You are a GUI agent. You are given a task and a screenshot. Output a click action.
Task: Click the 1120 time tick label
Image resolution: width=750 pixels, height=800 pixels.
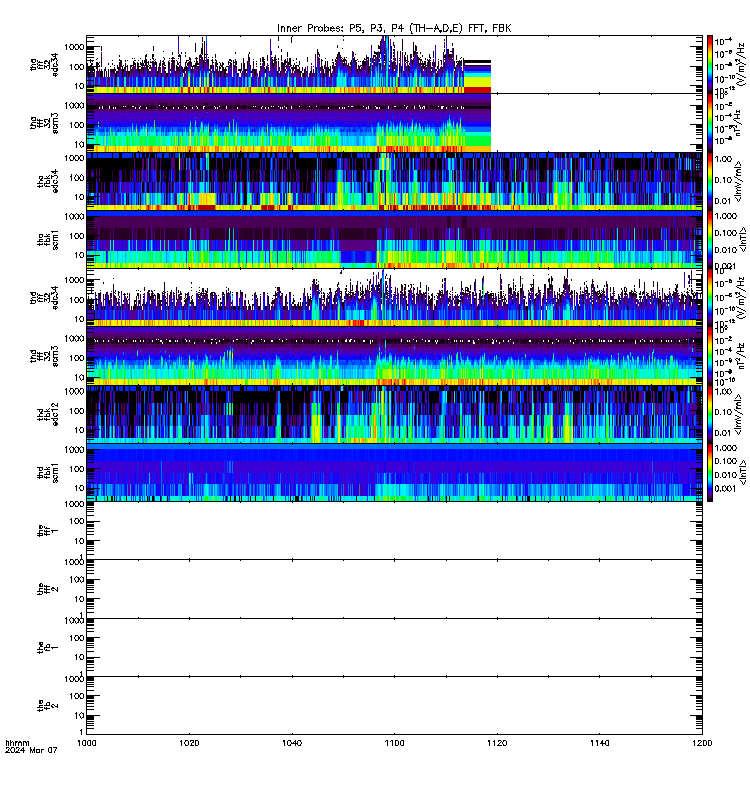[x=497, y=743]
